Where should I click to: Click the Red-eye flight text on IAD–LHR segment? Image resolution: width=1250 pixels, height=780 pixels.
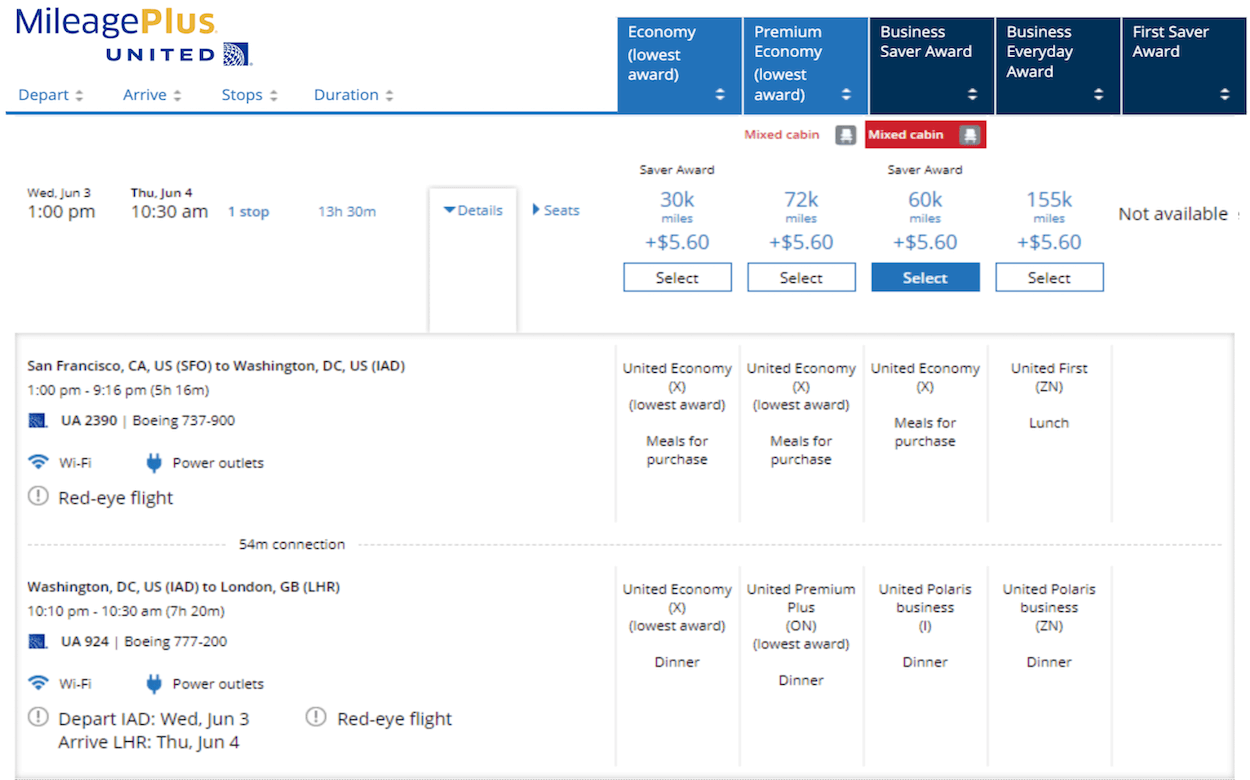coord(395,719)
